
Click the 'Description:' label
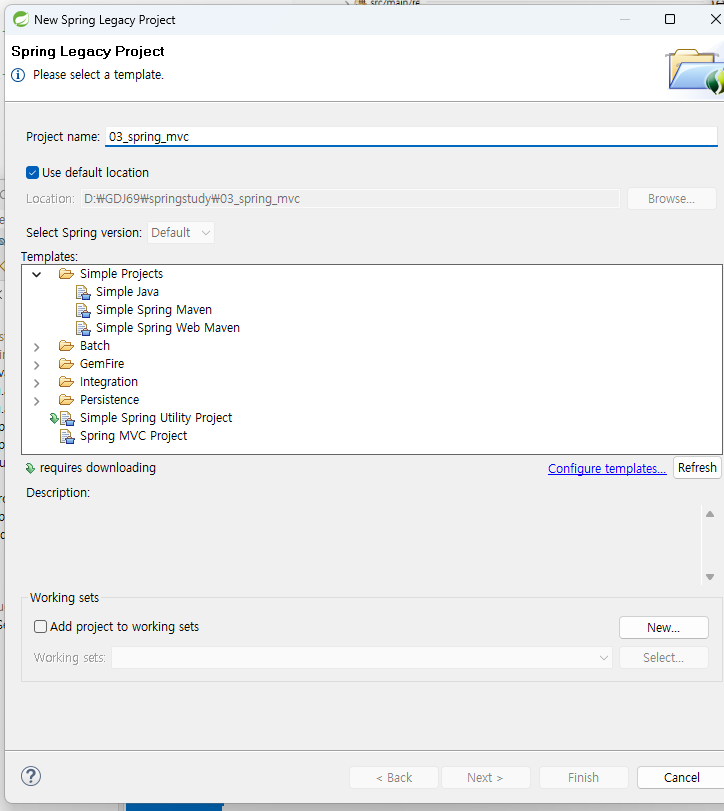(58, 493)
